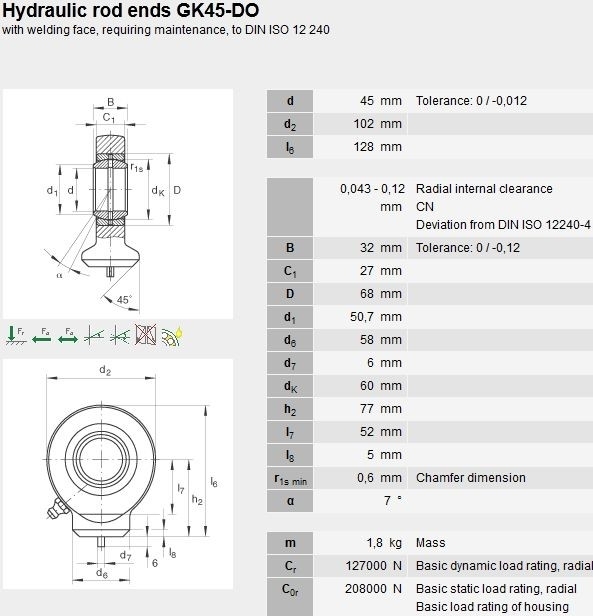Select the '102 mm' value
593x616 pixels.
378,124
